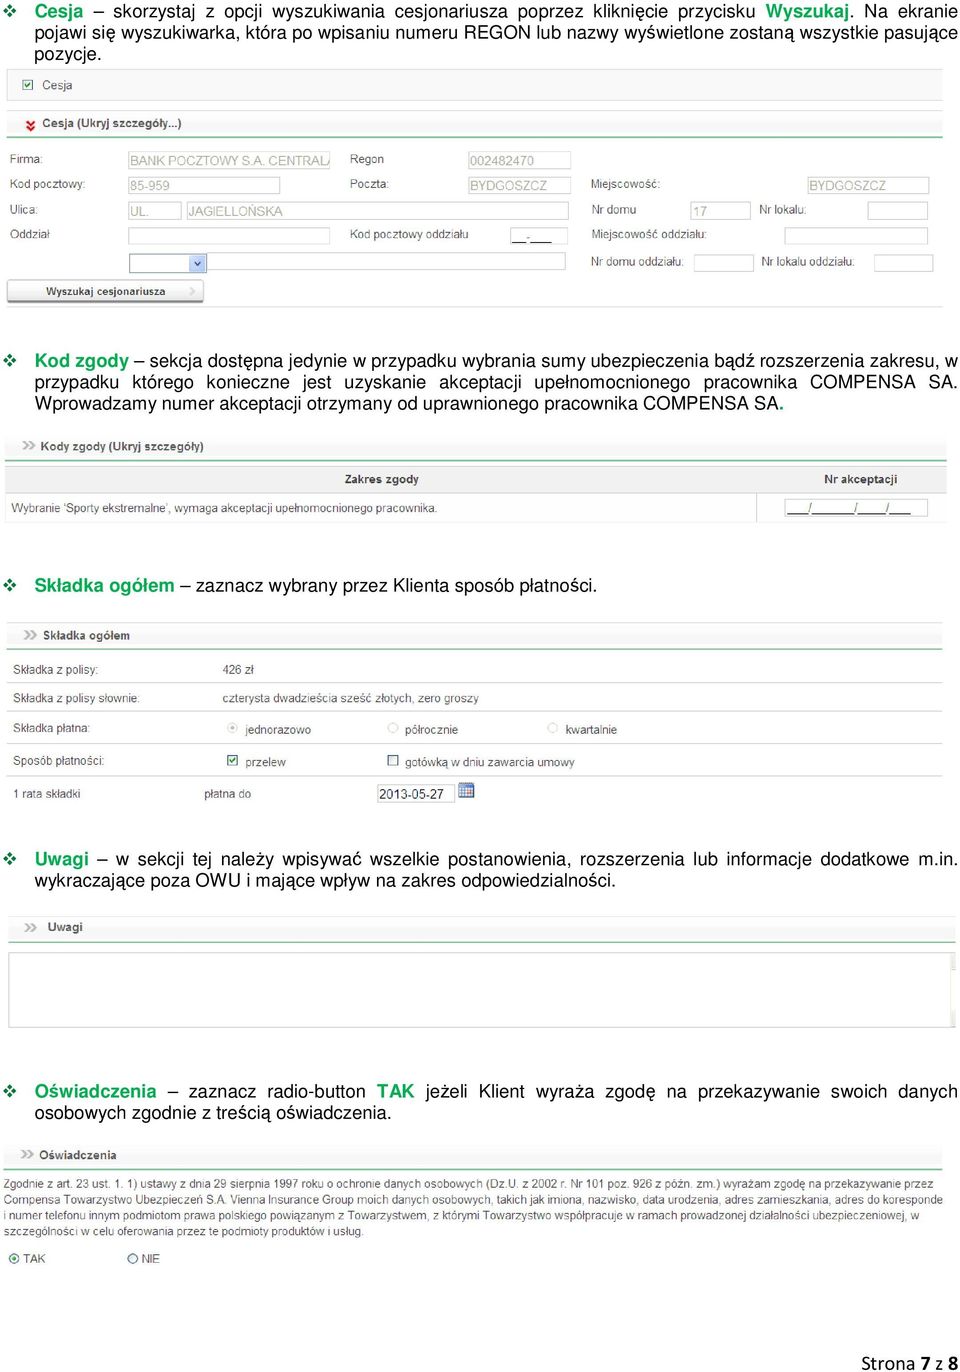Image resolution: width=960 pixels, height=1372 pixels.
Task: Click the Firma input field
Action: pos(229,160)
